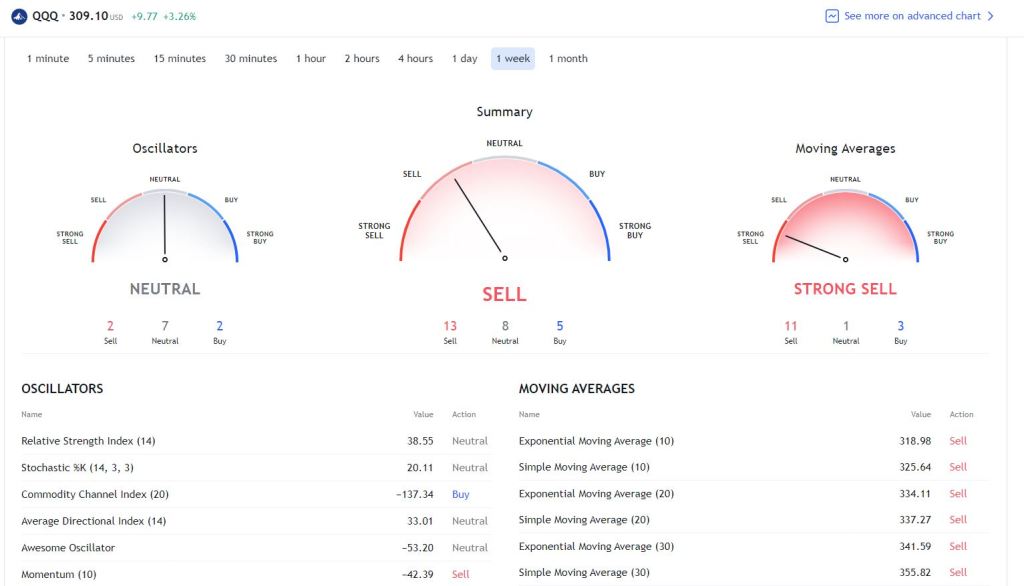Select the 15 minutes timeframe
Image resolution: width=1024 pixels, height=586 pixels.
point(179,58)
